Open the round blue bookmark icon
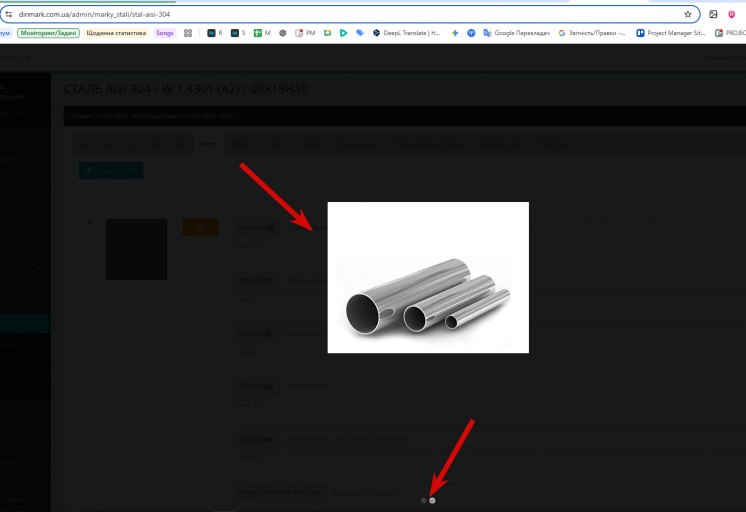The width and height of the screenshot is (746, 512). pos(471,33)
